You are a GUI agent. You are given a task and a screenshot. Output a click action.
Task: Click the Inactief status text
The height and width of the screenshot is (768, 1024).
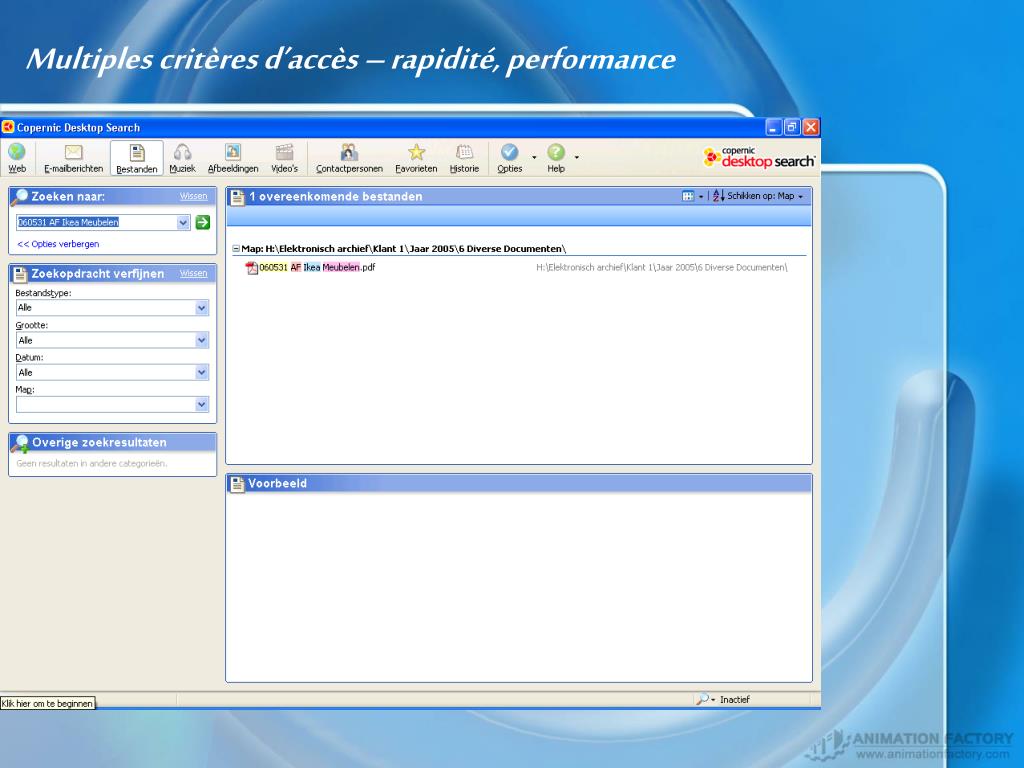735,699
